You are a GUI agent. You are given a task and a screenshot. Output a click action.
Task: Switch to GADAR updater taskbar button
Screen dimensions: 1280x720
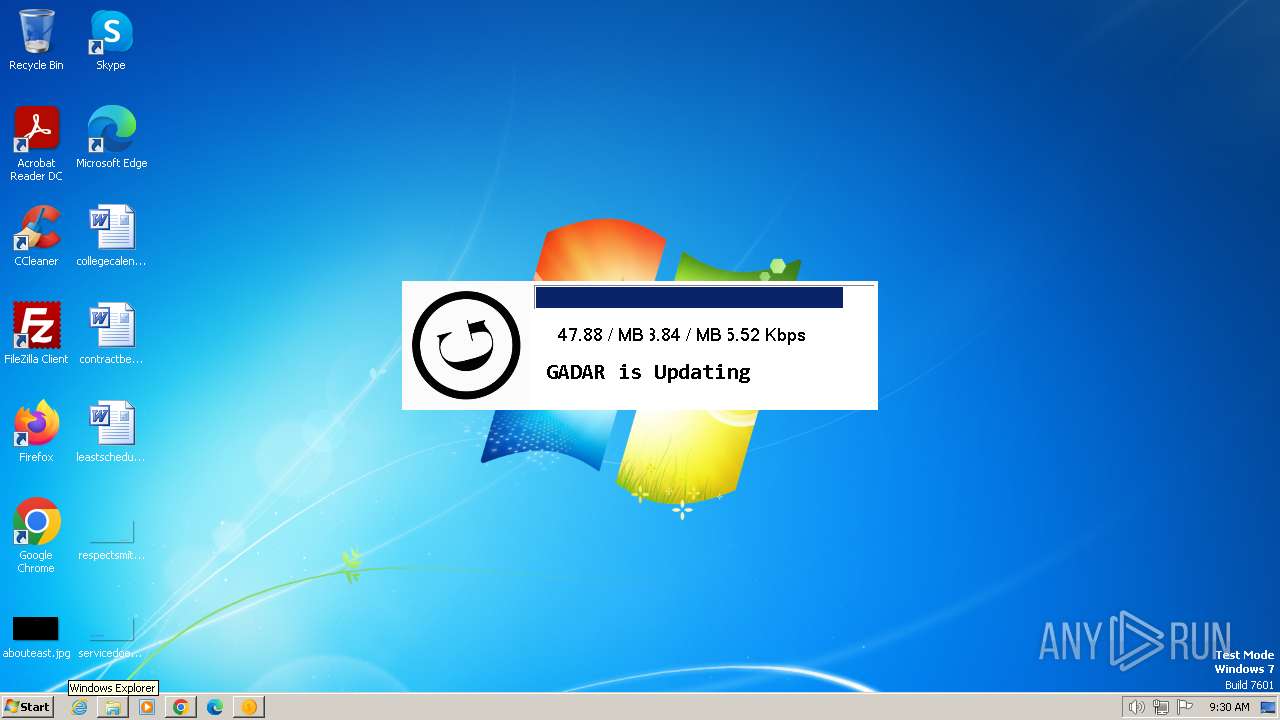pyautogui.click(x=249, y=707)
